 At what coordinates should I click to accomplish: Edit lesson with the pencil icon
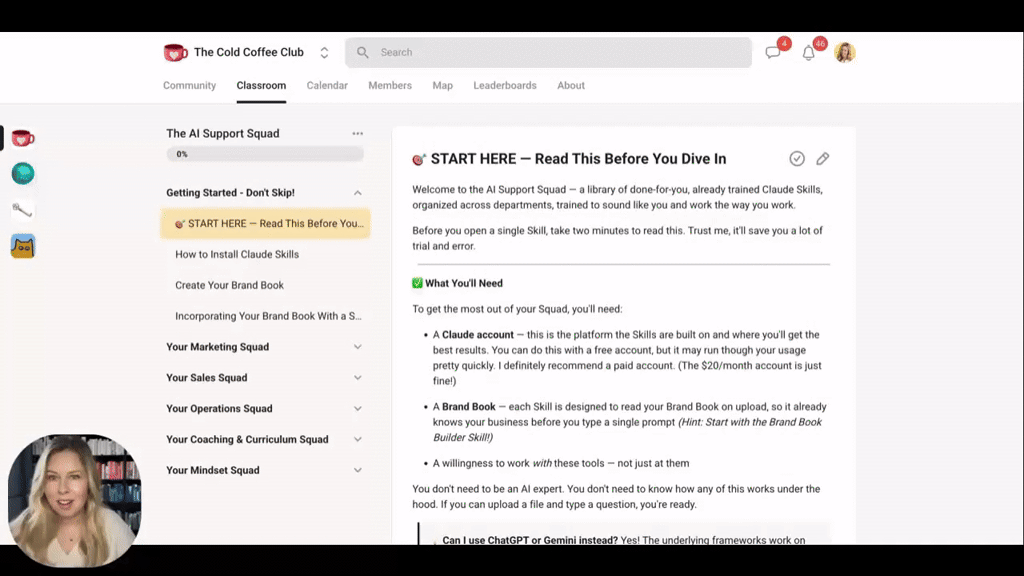(x=823, y=159)
